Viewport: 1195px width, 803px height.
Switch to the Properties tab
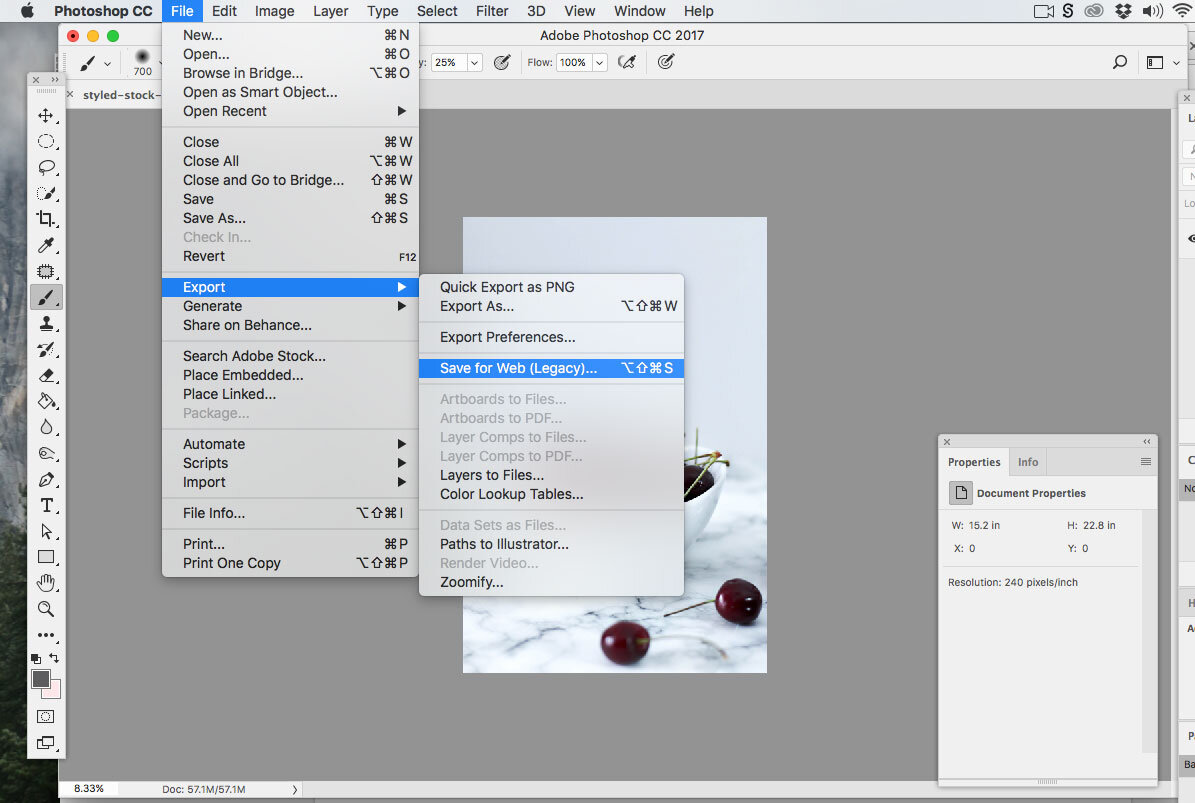[x=974, y=462]
